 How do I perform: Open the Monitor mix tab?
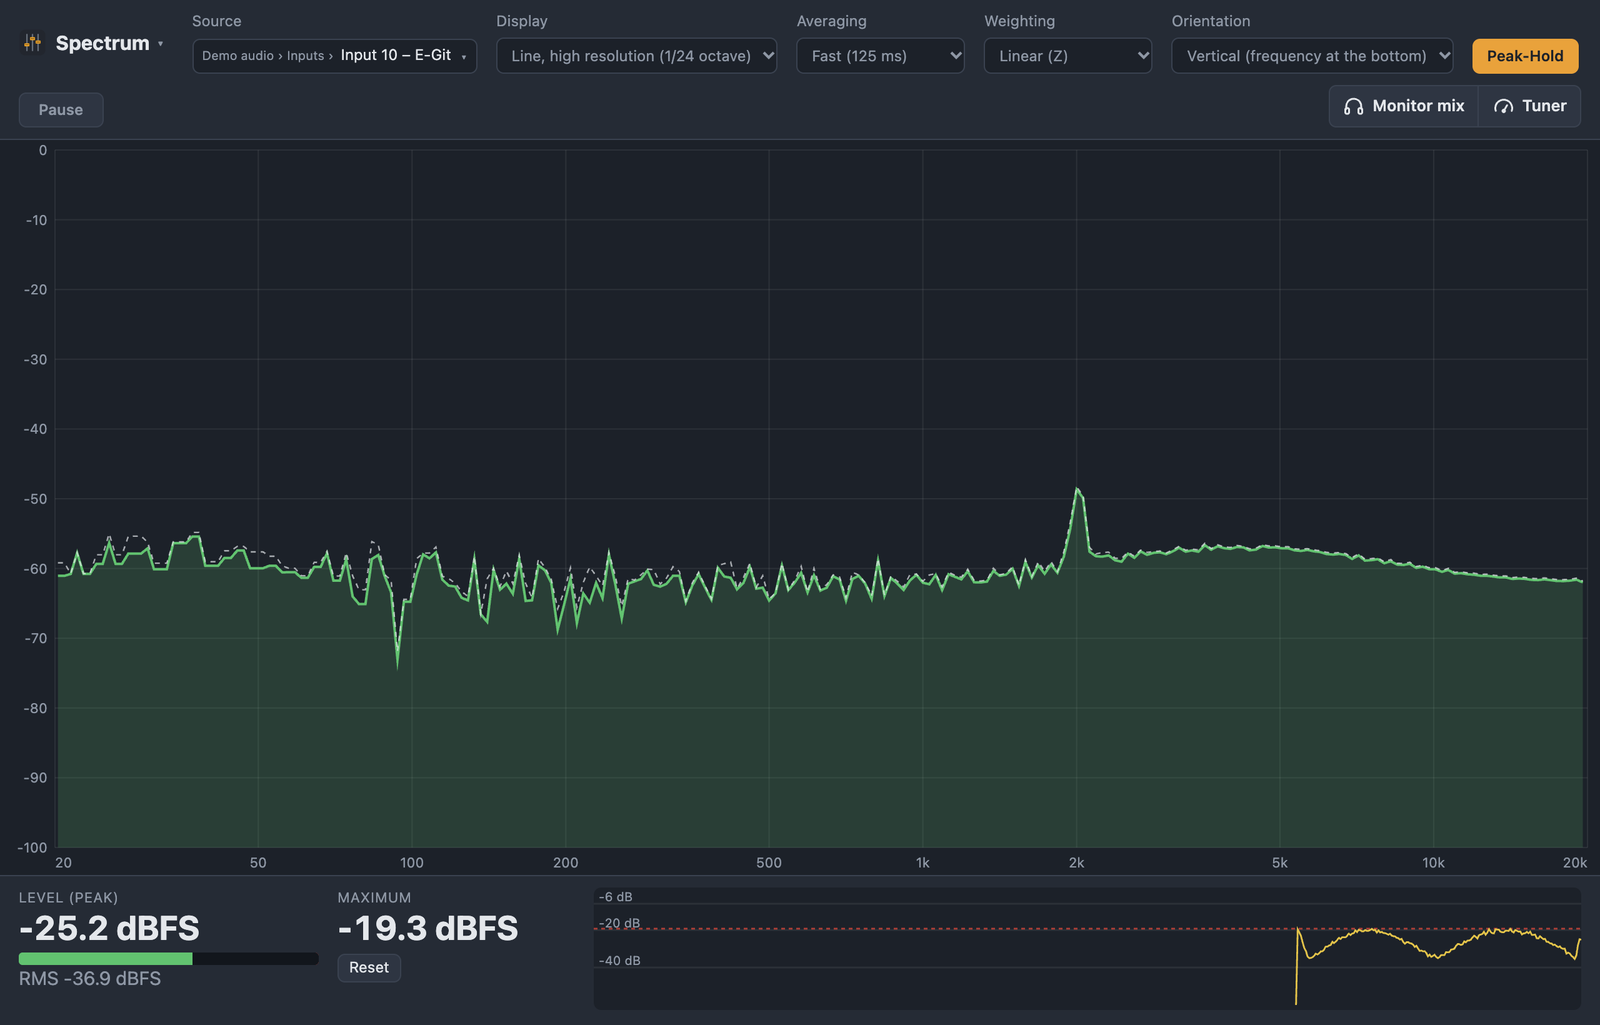click(1404, 106)
